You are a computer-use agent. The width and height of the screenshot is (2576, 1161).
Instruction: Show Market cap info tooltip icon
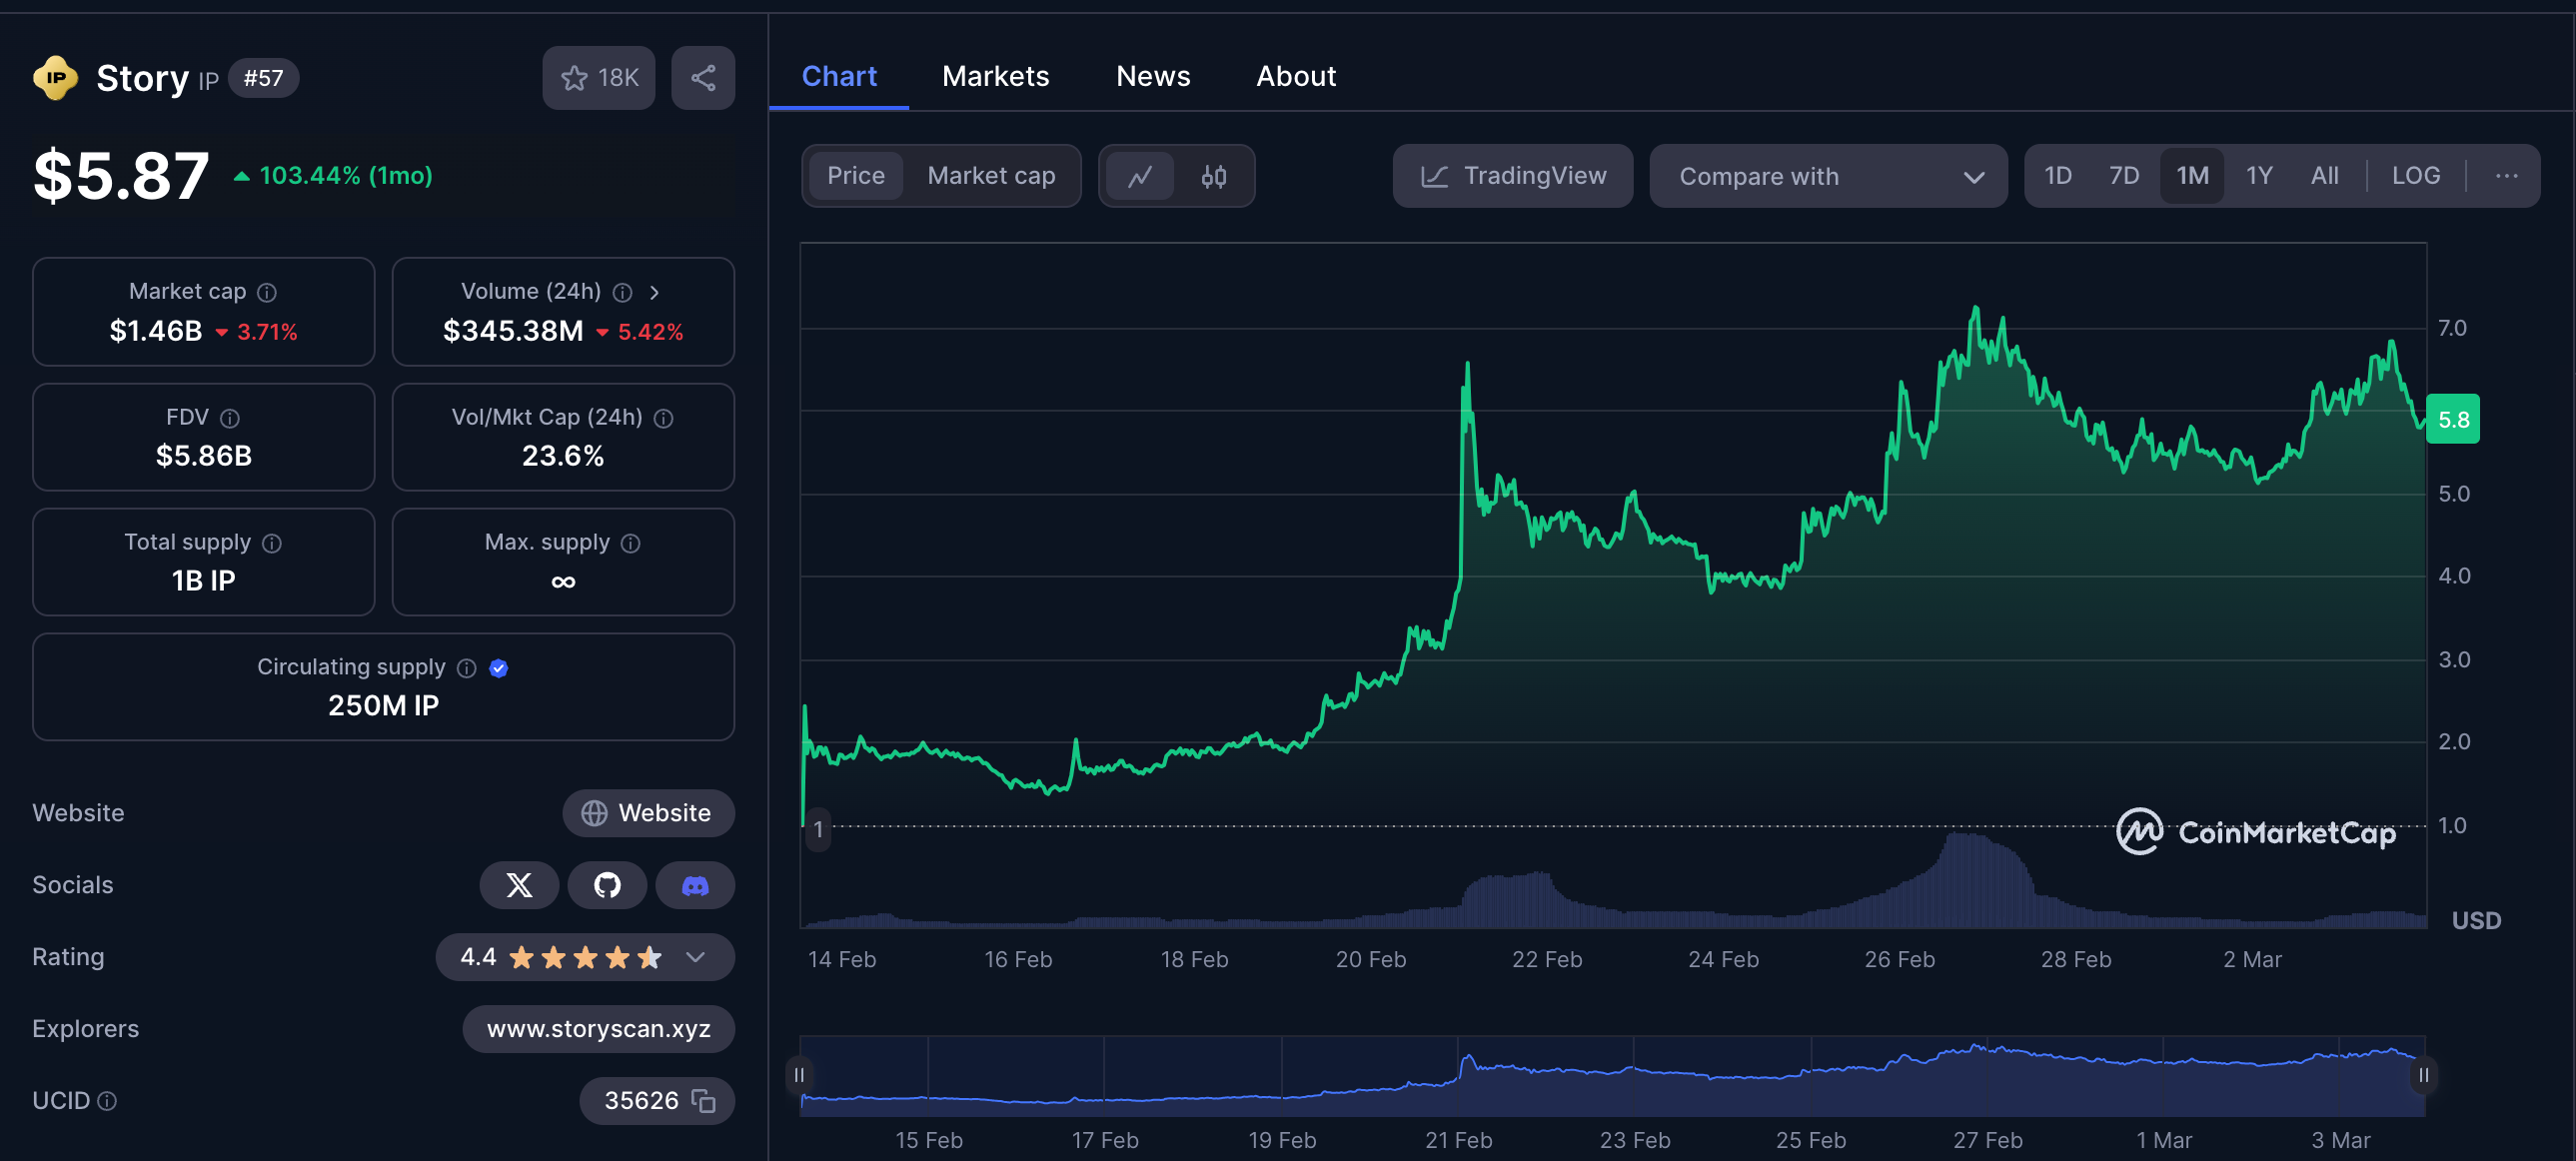(x=267, y=292)
